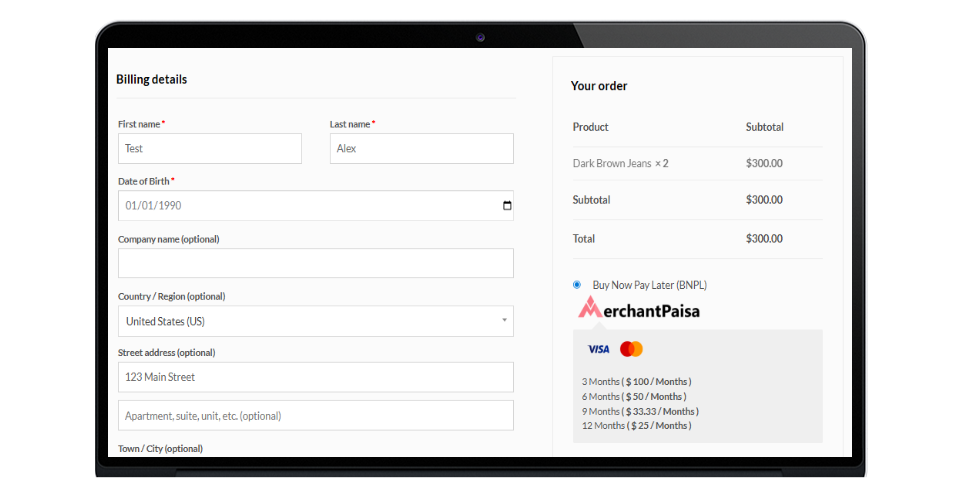Click the Mastercard logo icon
The image size is (966, 494).
pos(631,349)
